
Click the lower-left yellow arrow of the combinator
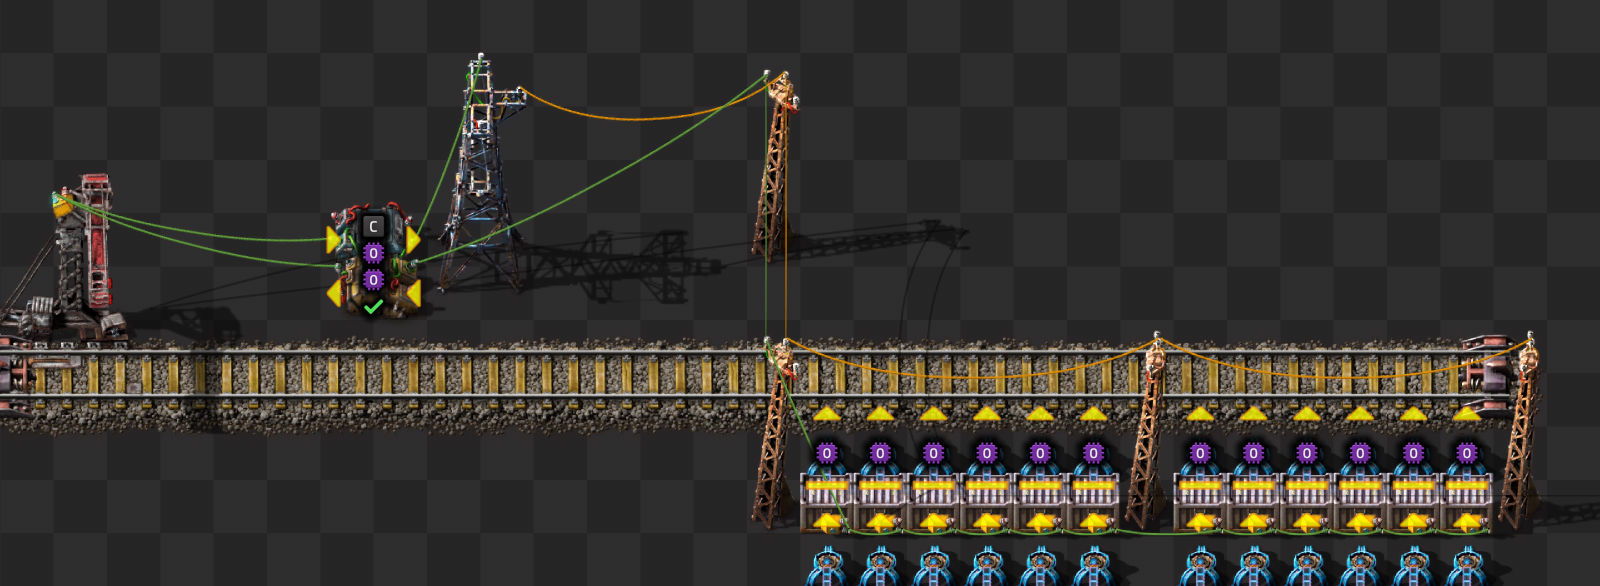[x=334, y=294]
